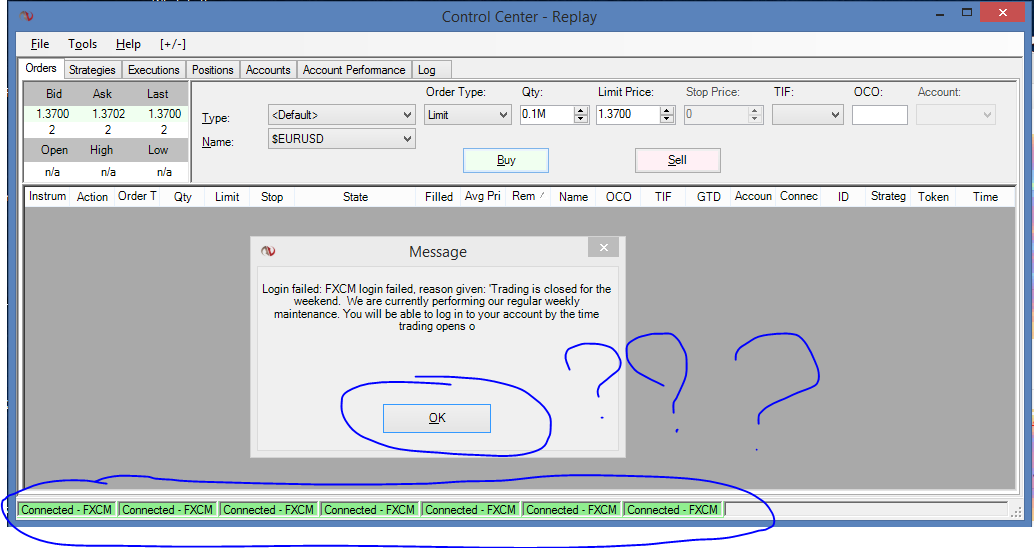Click last Connected - FXCM status indicator

click(673, 510)
